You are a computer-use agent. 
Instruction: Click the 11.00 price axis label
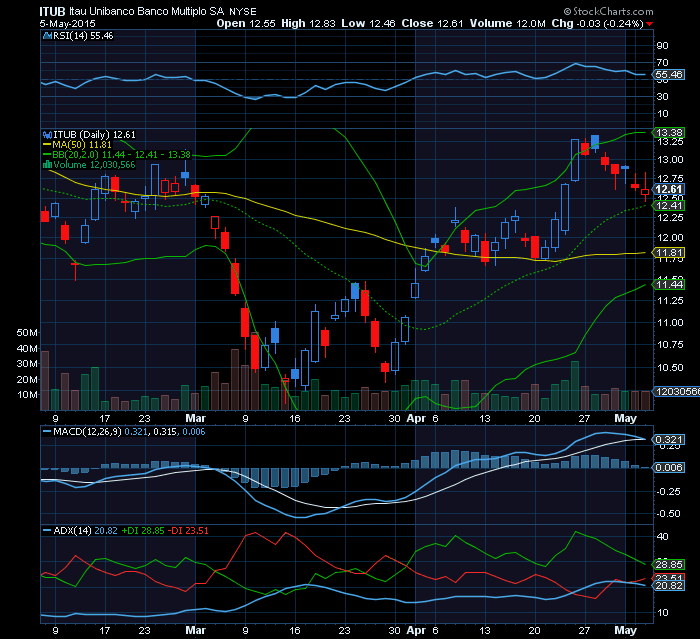670,322
